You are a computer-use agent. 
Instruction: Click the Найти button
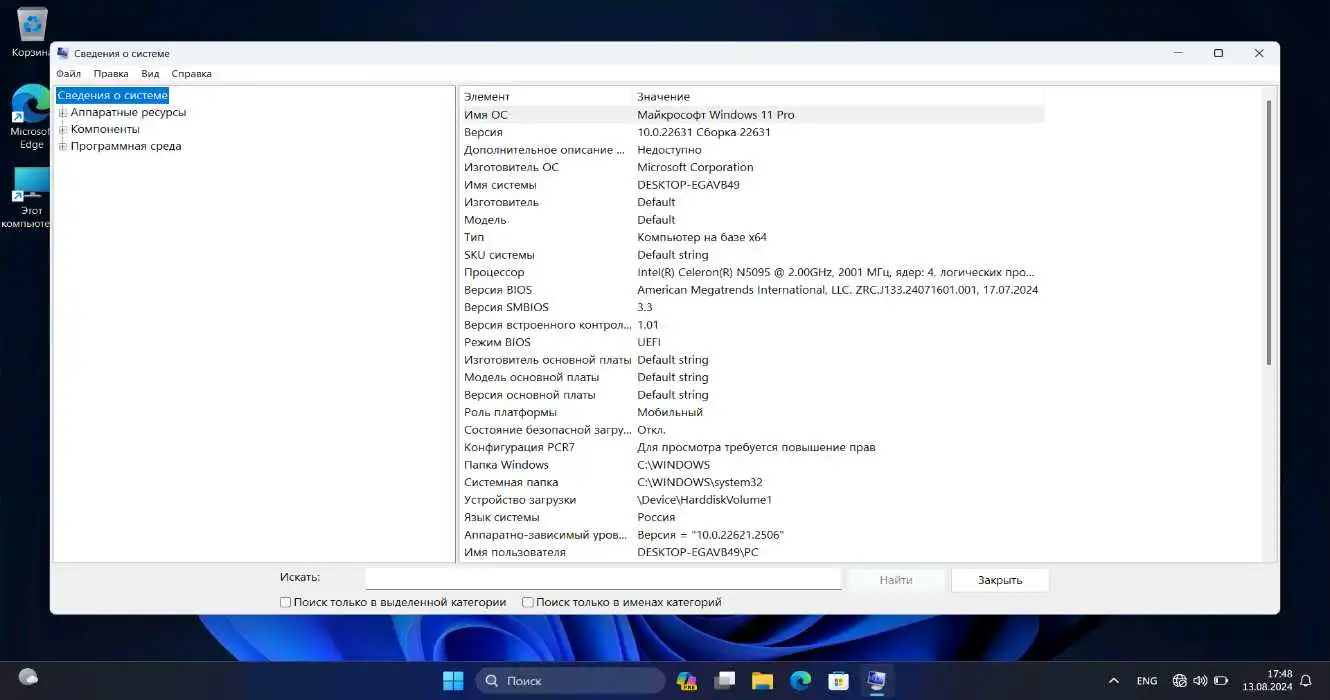click(896, 580)
